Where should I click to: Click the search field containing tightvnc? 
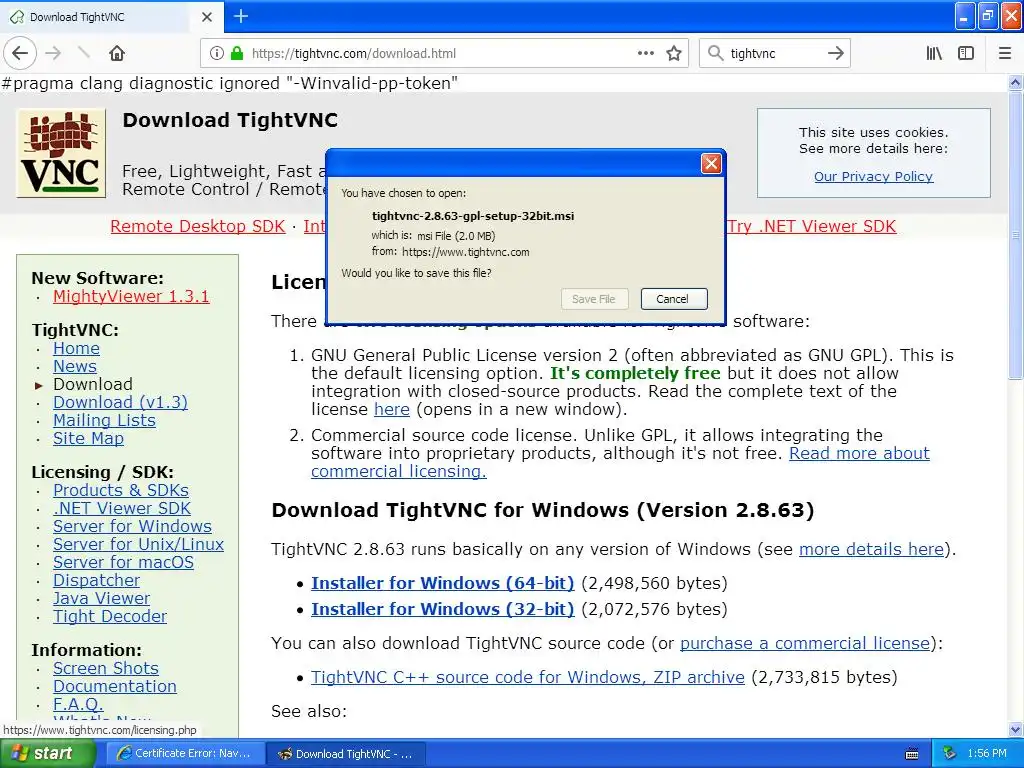(x=775, y=54)
